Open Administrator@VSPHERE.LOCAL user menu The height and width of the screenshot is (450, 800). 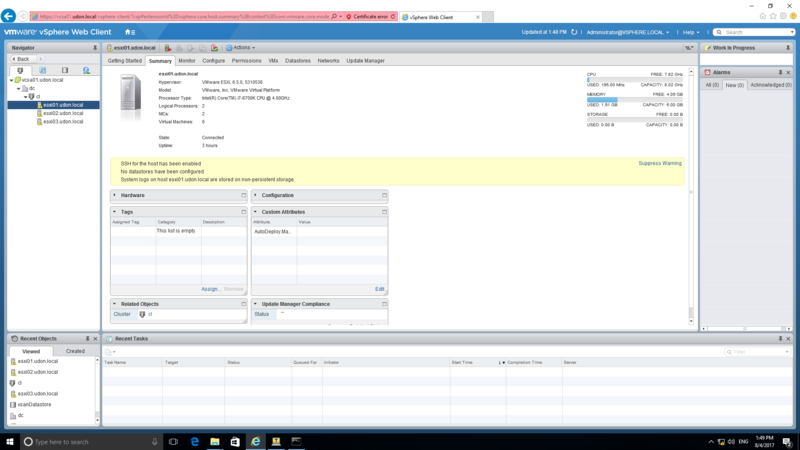(x=628, y=32)
